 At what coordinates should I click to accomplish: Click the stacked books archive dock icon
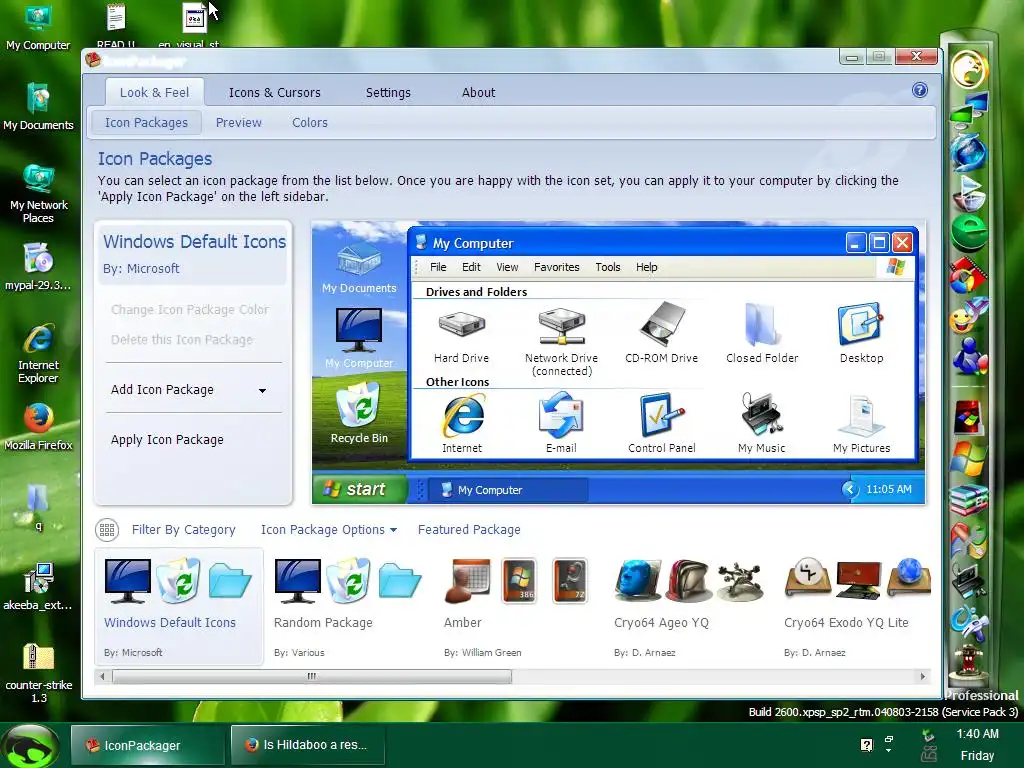(x=969, y=501)
